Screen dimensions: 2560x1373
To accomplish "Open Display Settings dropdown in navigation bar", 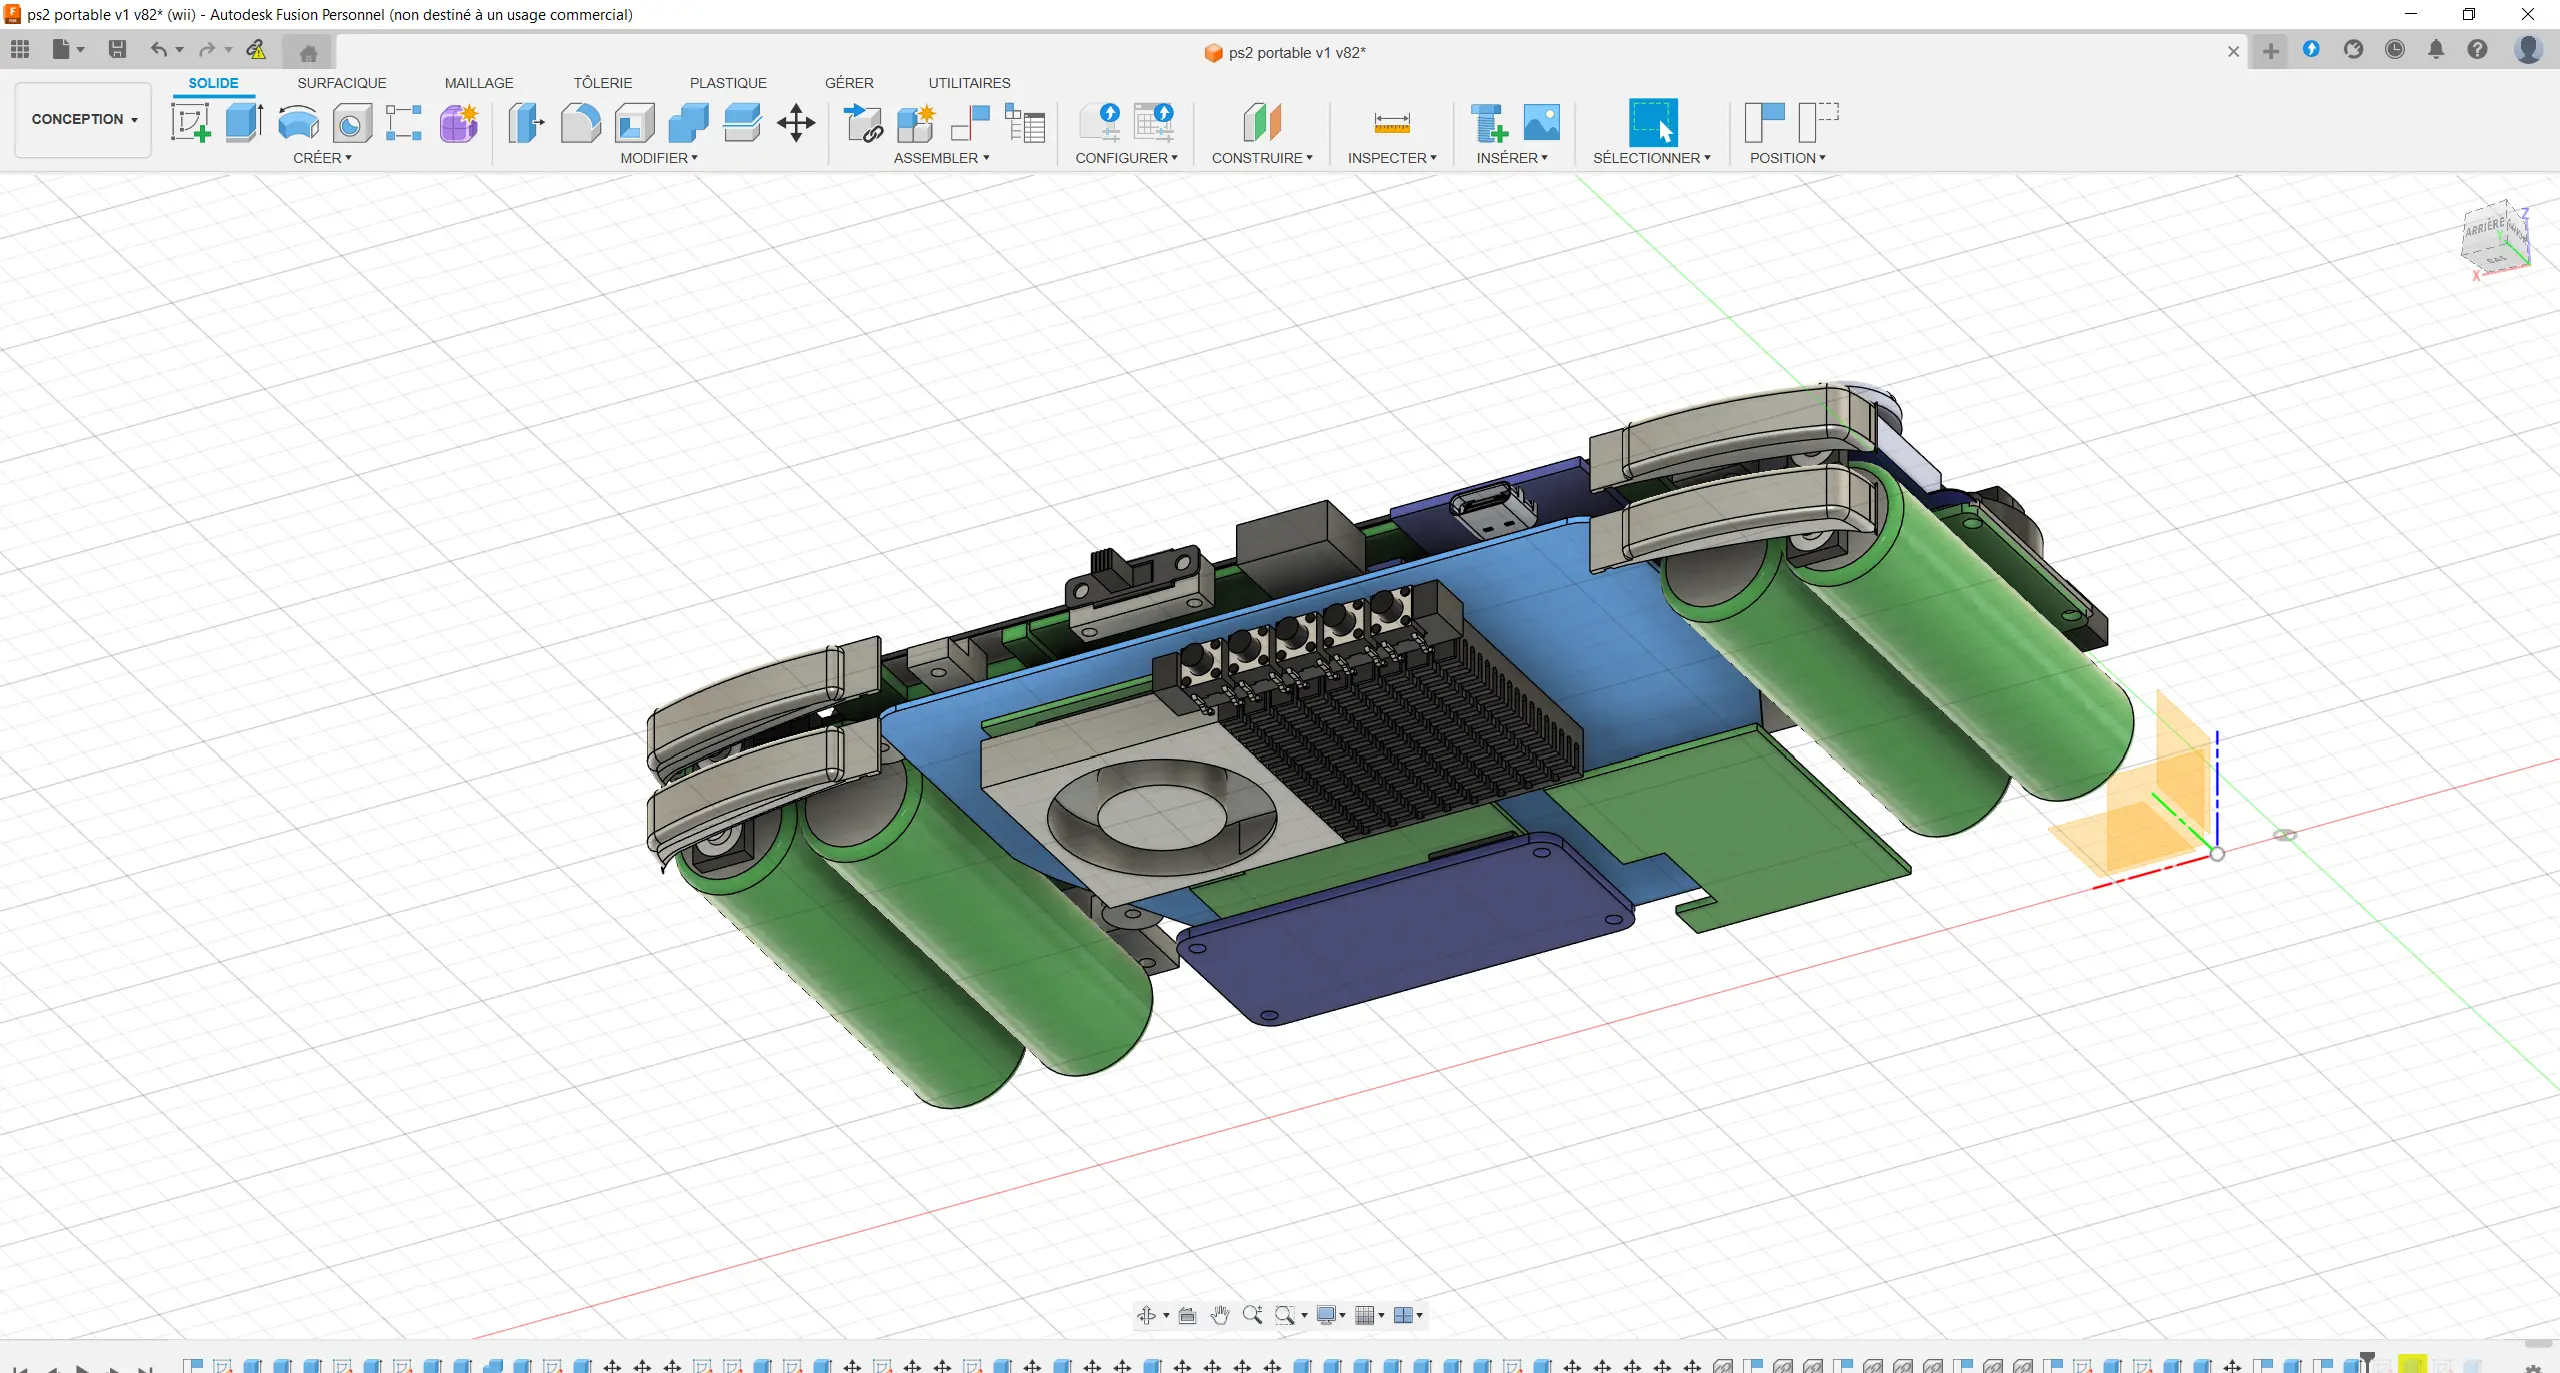I will (1331, 1315).
